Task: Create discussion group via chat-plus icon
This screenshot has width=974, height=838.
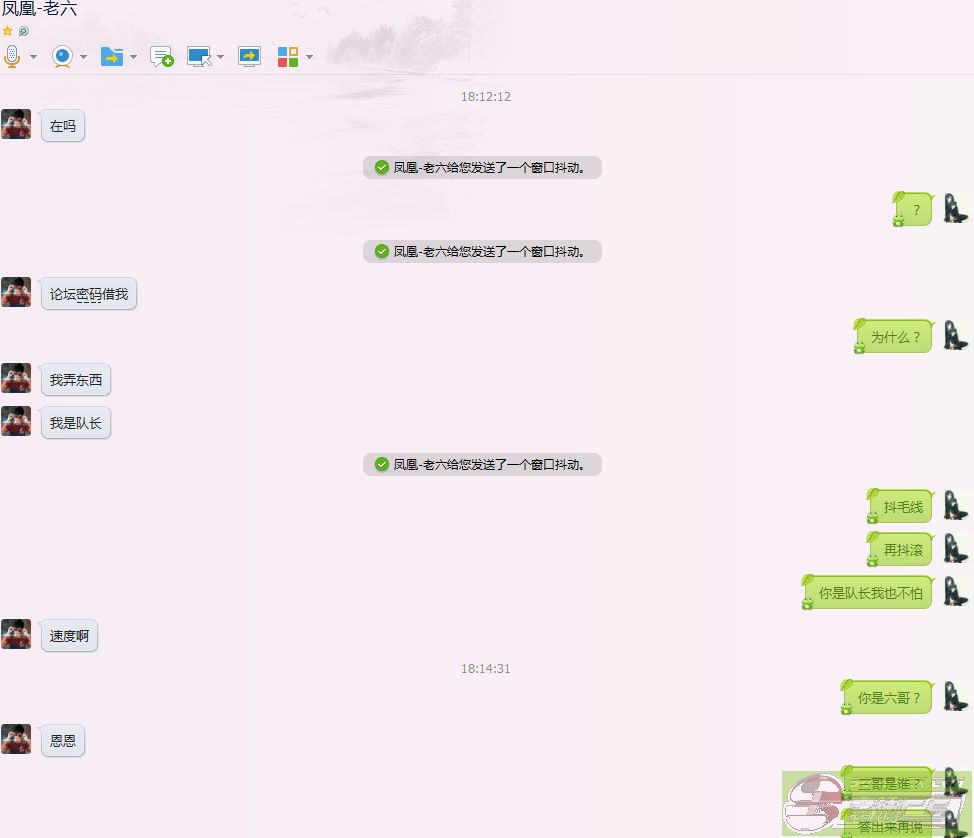Action: (x=161, y=56)
